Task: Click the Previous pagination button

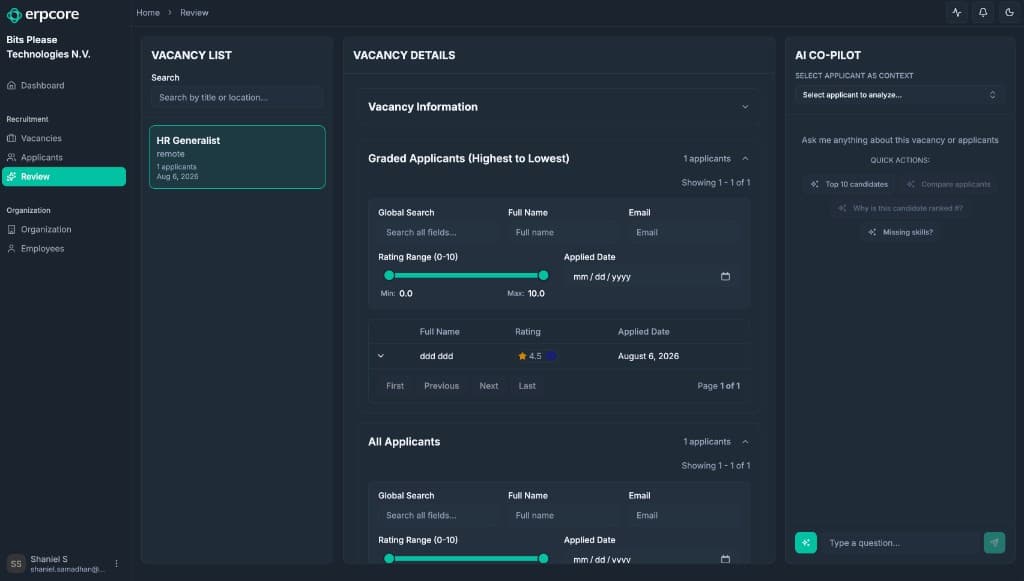Action: click(x=441, y=386)
